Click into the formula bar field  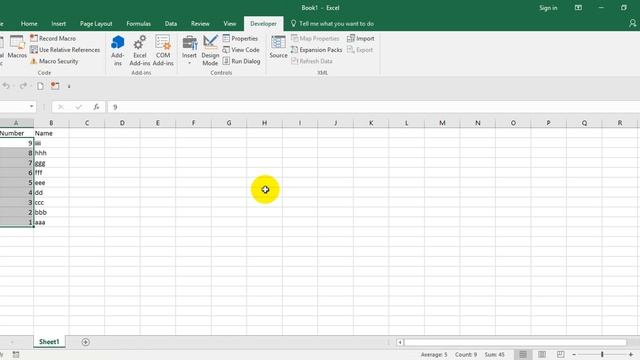373,107
